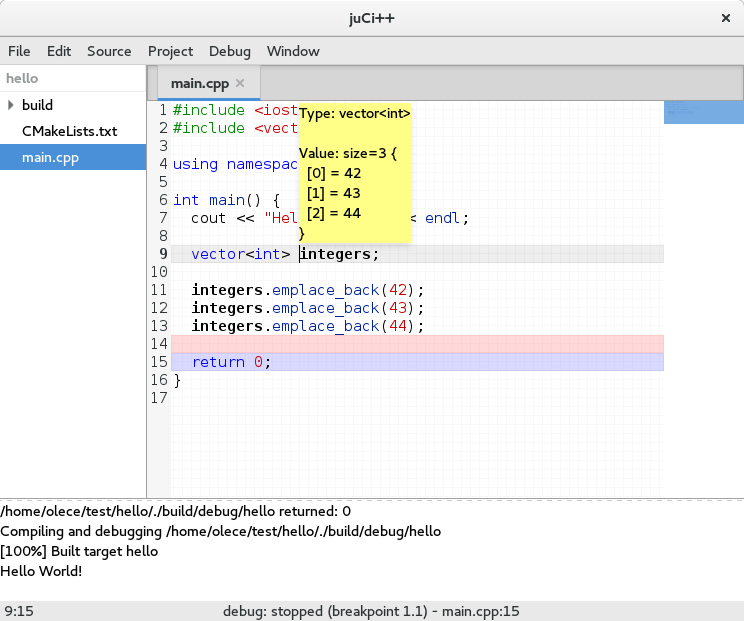Click the Hello World! terminal output
This screenshot has width=744, height=621.
41,570
